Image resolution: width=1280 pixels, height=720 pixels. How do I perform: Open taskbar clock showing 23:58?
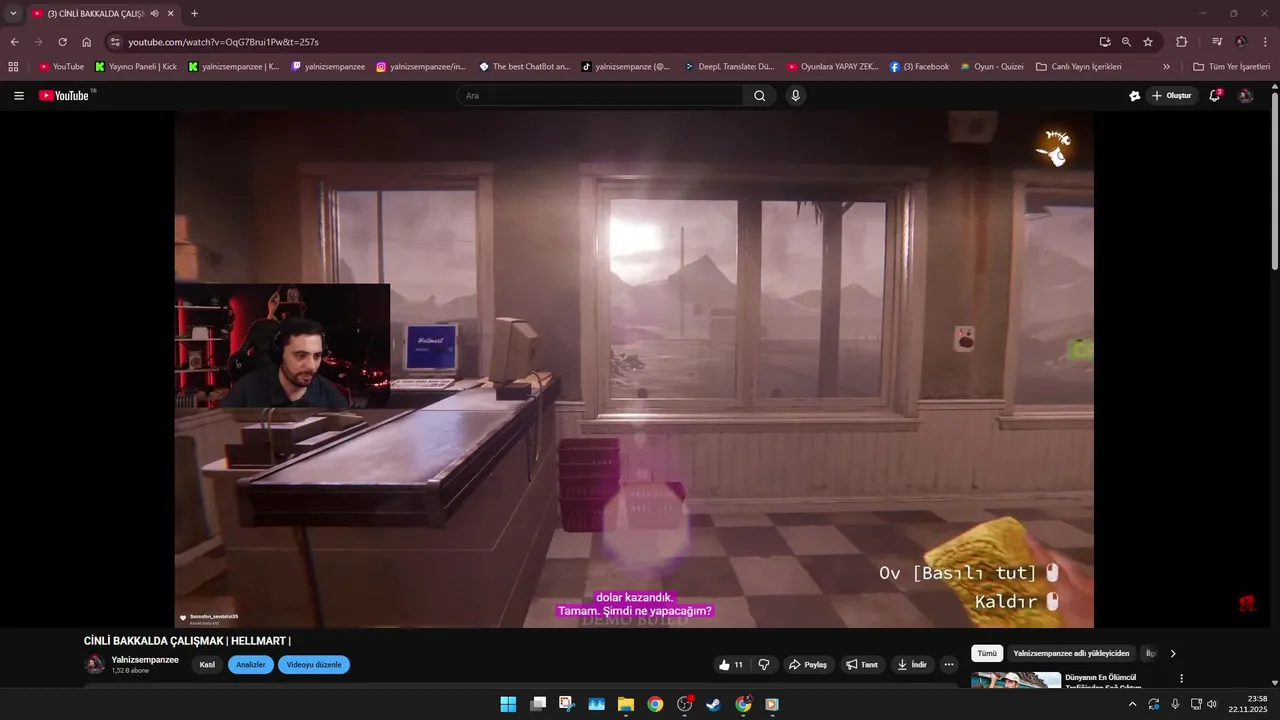[1240, 704]
